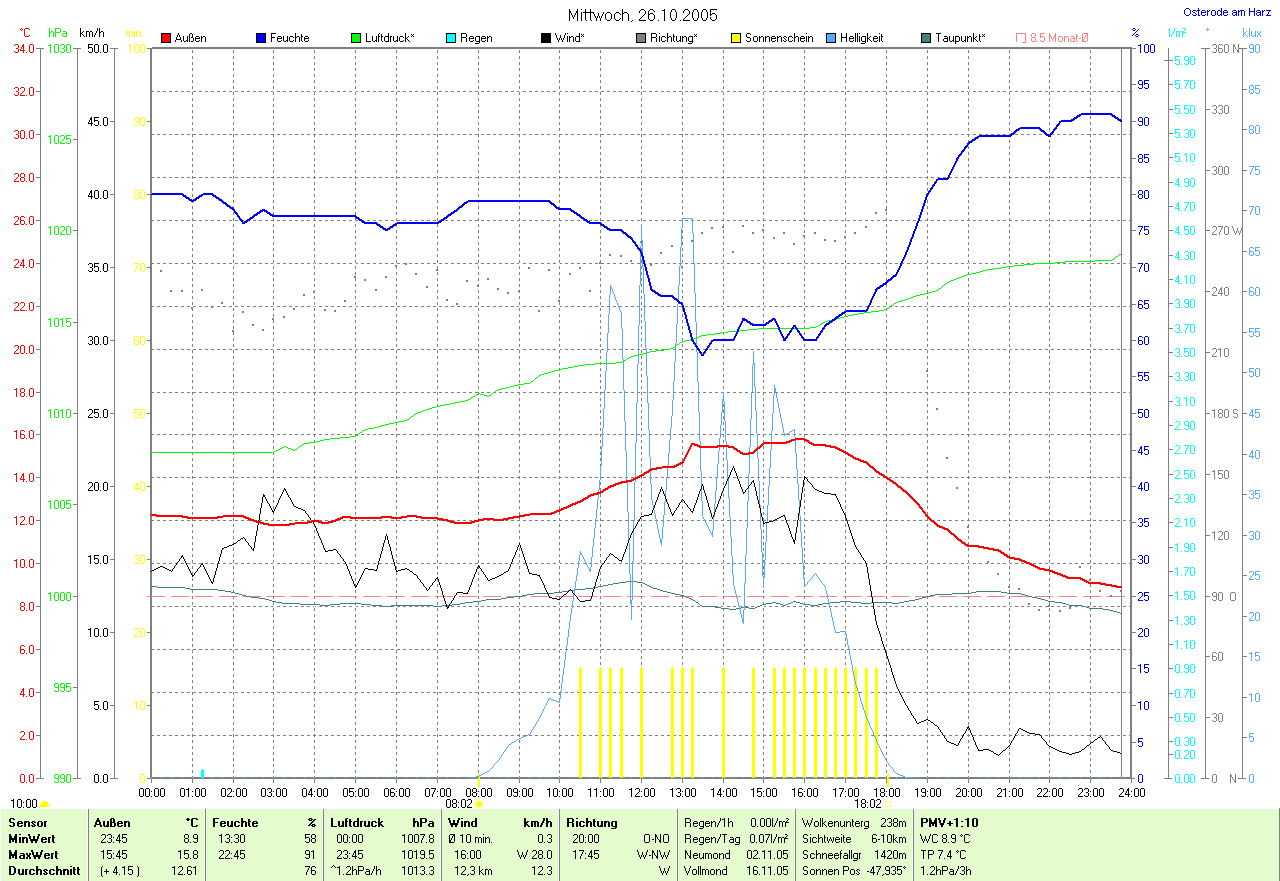
Task: Click the blue Feuchte legend square
Action: pyautogui.click(x=261, y=38)
